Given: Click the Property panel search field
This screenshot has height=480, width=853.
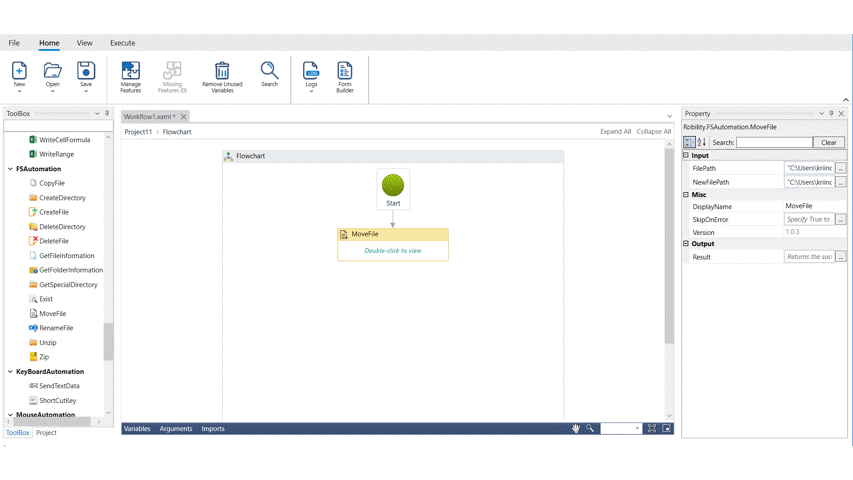Looking at the screenshot, I should pyautogui.click(x=774, y=143).
